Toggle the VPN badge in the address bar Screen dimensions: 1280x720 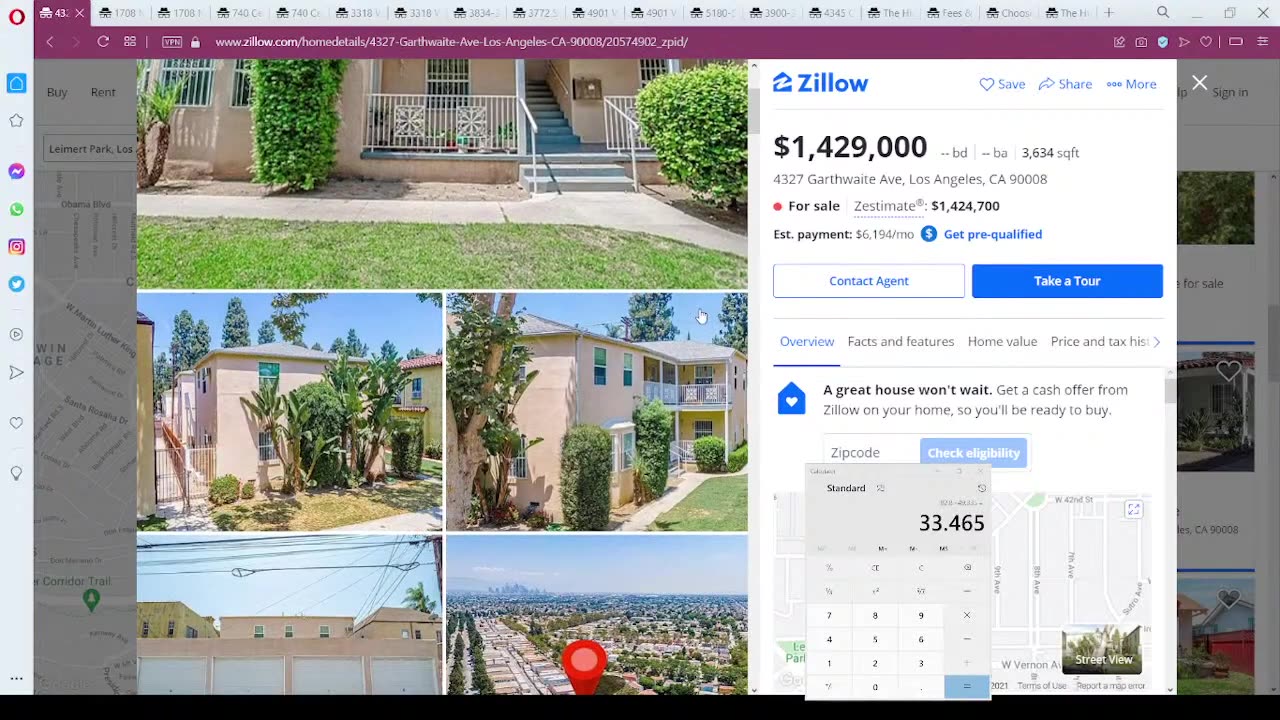tap(172, 42)
